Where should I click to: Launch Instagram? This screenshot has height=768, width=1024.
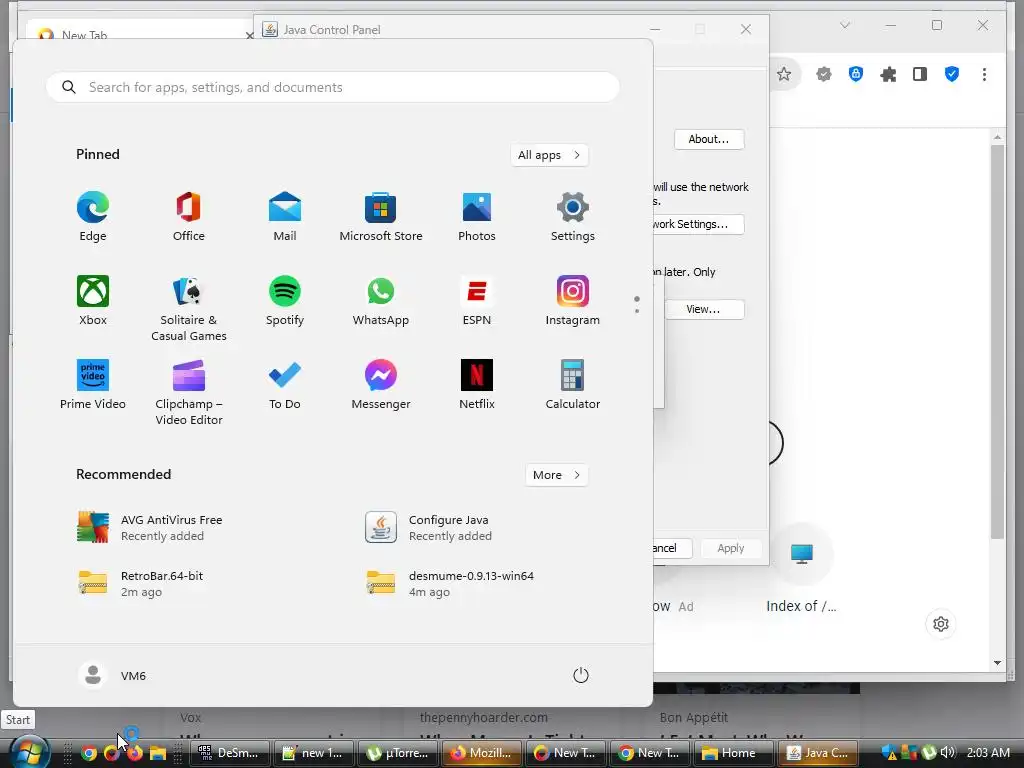click(x=573, y=300)
